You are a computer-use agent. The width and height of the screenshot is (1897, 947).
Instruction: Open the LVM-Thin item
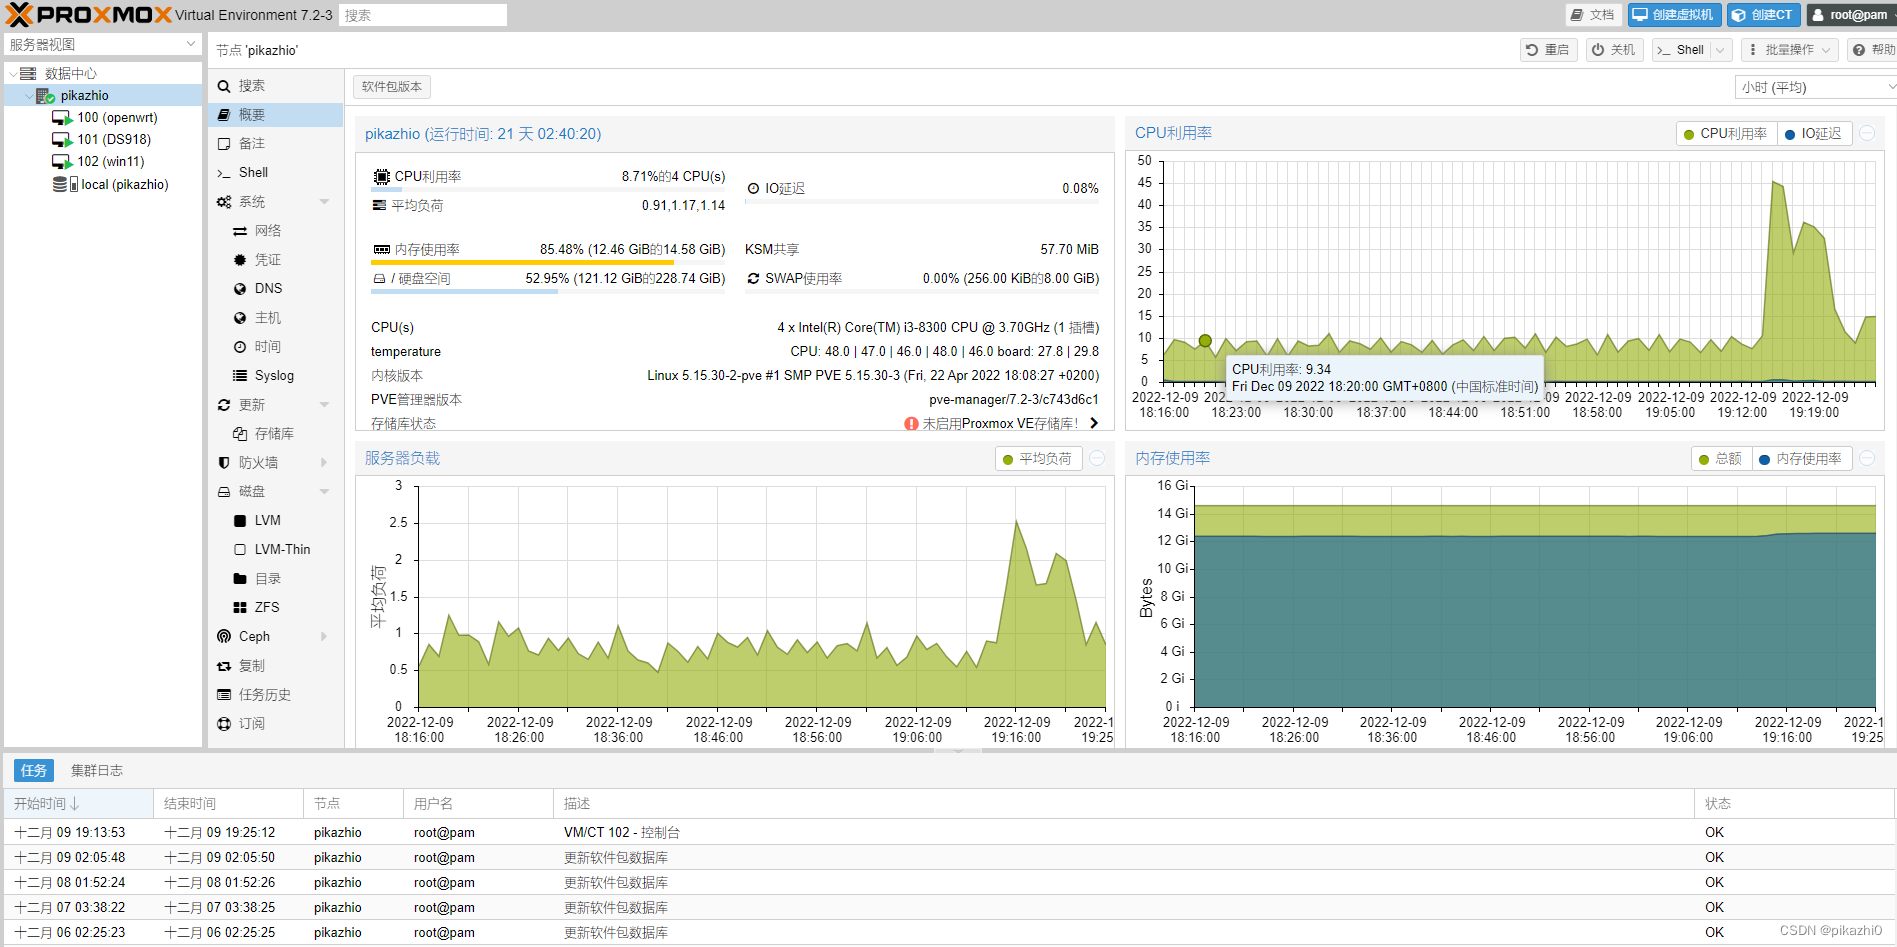pos(275,550)
